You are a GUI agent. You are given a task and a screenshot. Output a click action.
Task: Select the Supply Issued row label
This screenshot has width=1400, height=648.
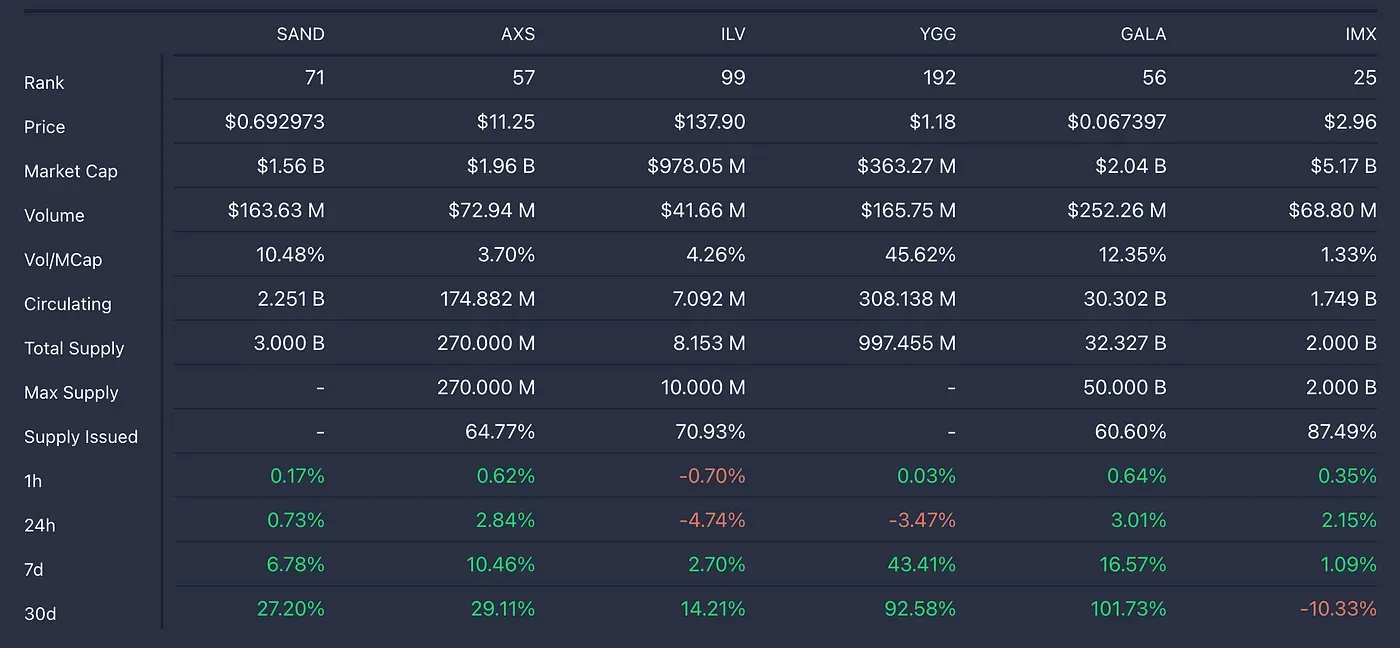pos(81,437)
